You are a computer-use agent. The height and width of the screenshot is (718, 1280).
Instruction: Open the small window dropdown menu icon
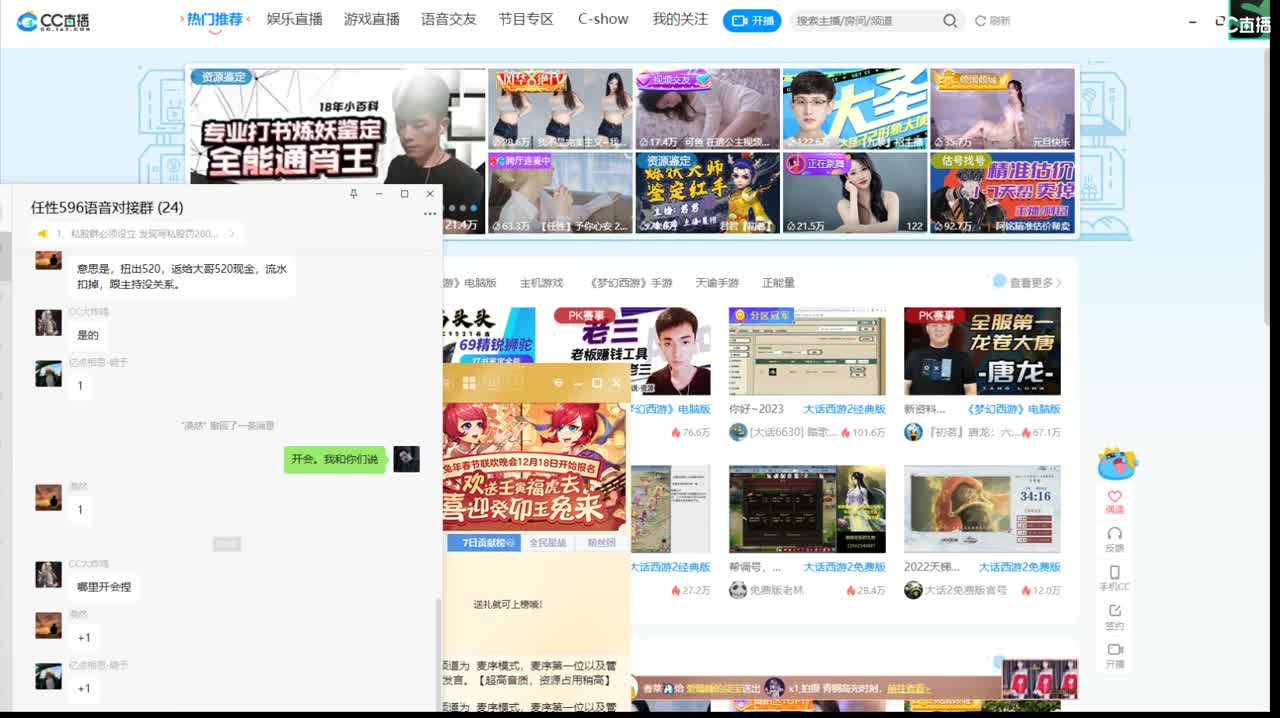click(x=559, y=383)
